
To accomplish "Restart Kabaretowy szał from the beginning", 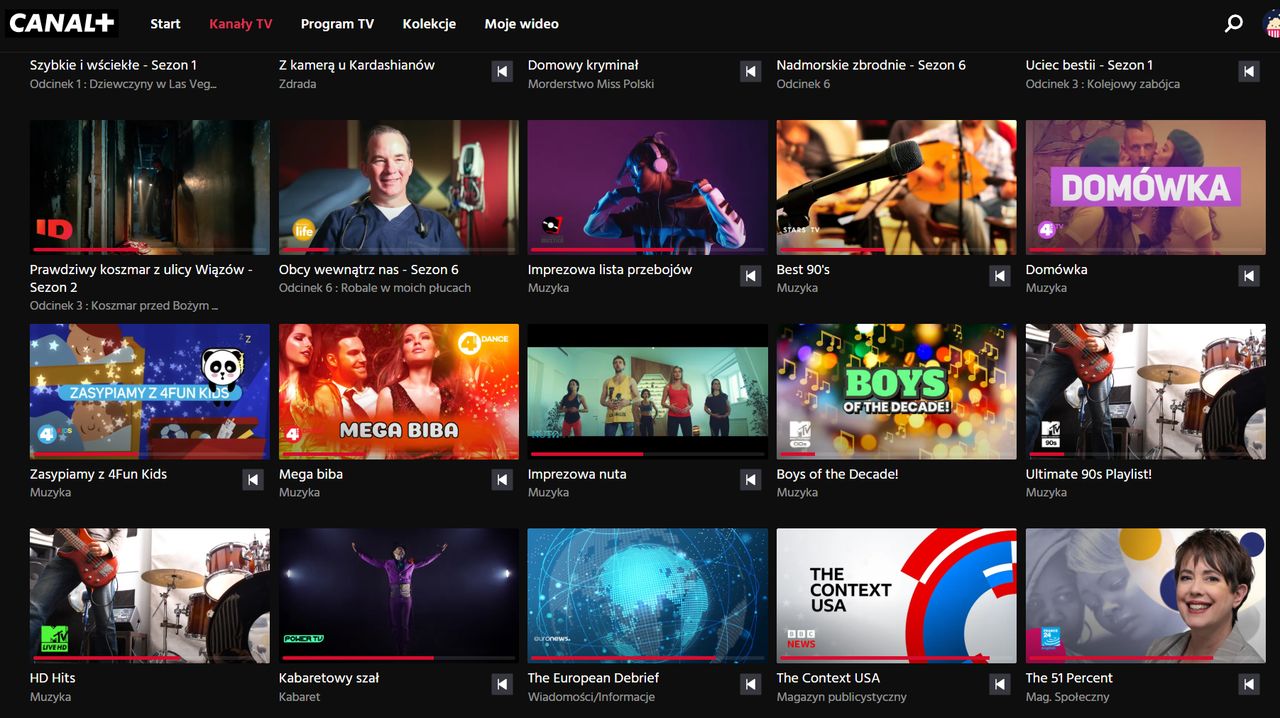I will (502, 685).
